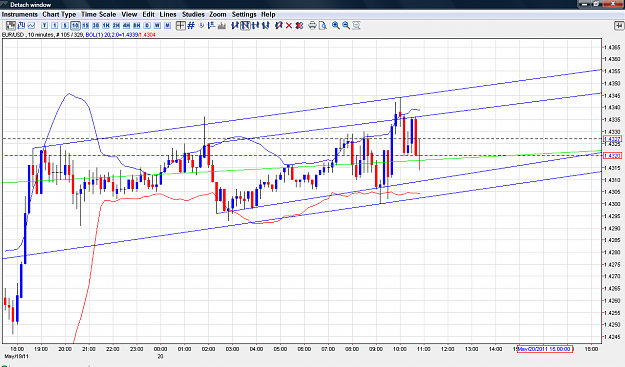Click the delete all lines icon
This screenshot has height=367, width=625.
[x=299, y=26]
